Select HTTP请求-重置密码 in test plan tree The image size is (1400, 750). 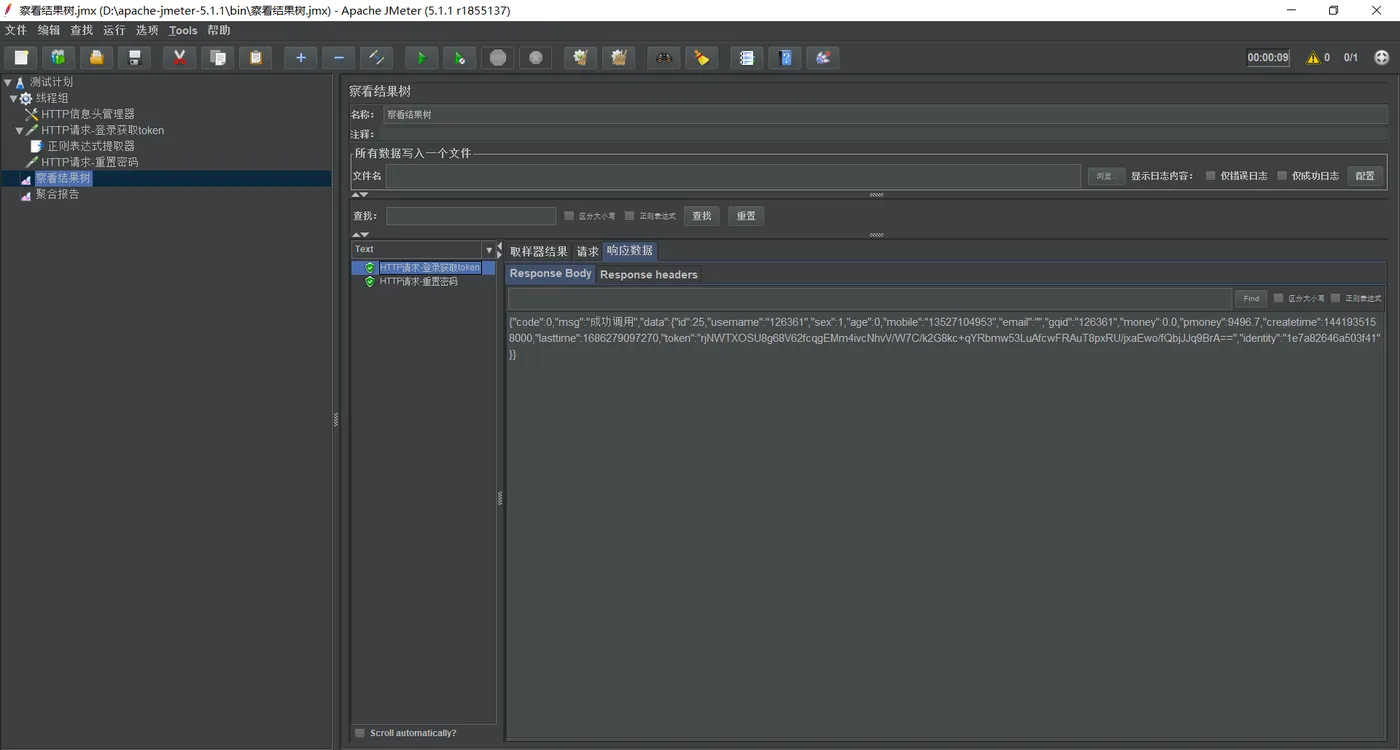click(90, 163)
